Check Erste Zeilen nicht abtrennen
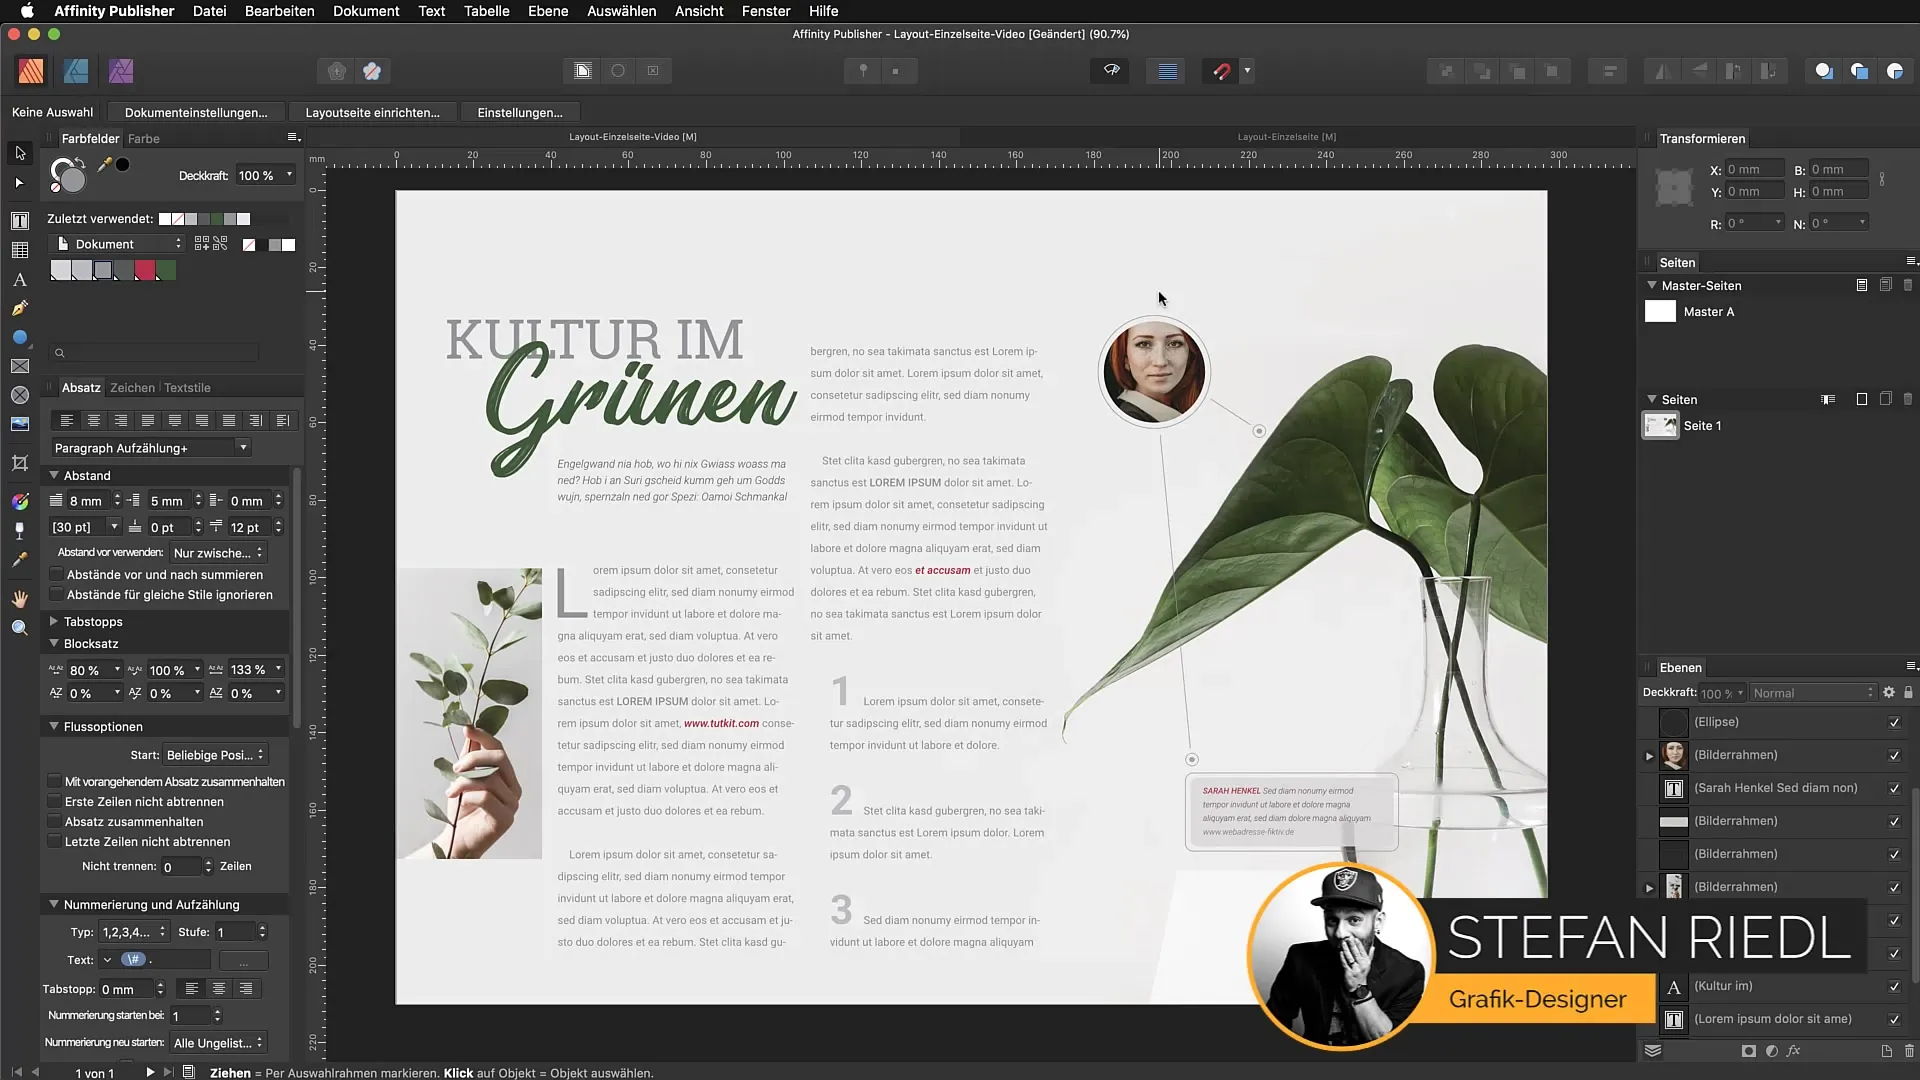 pos(54,802)
